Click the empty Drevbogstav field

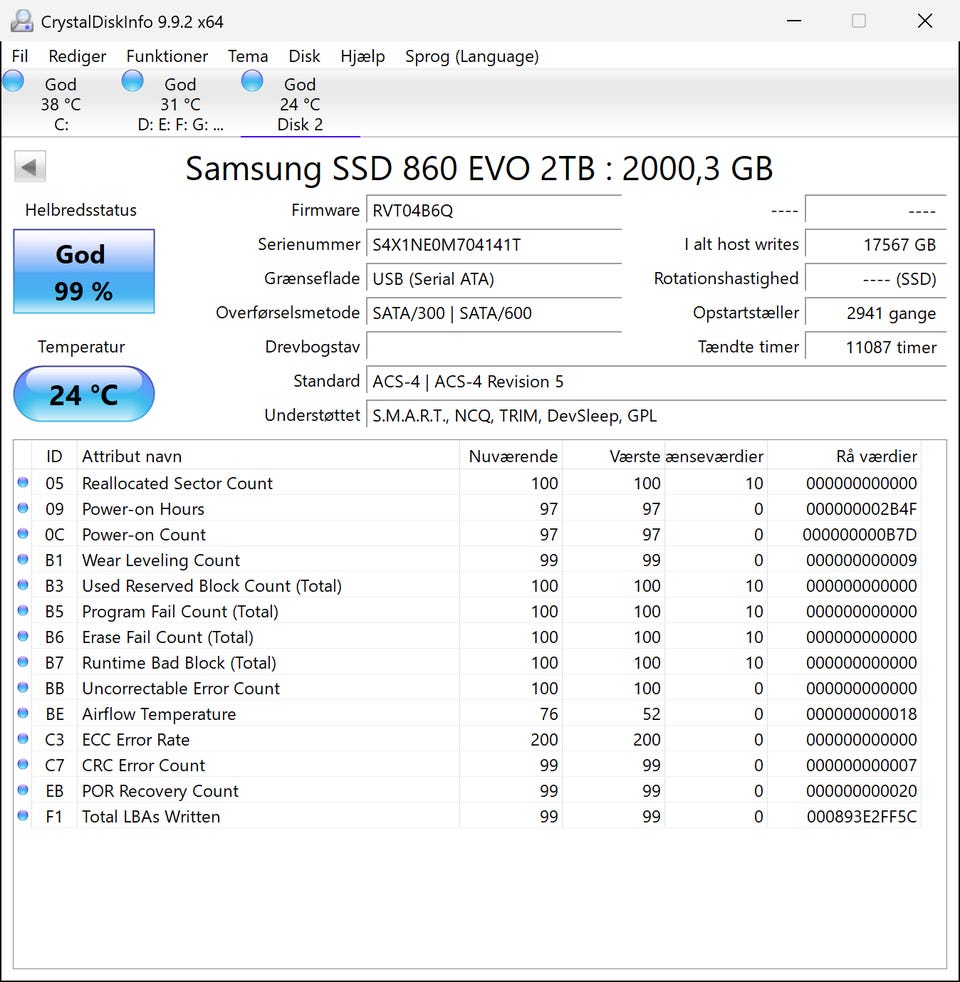pos(493,347)
